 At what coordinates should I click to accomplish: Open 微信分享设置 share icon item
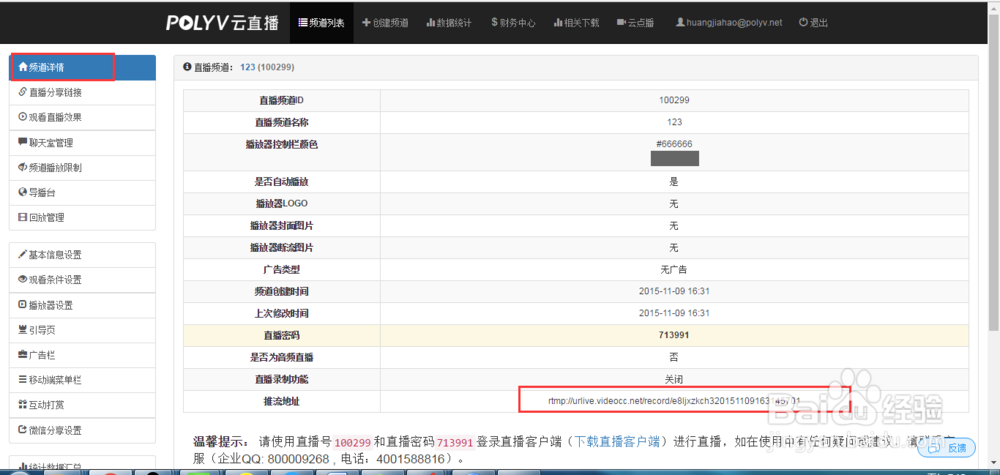(x=82, y=430)
